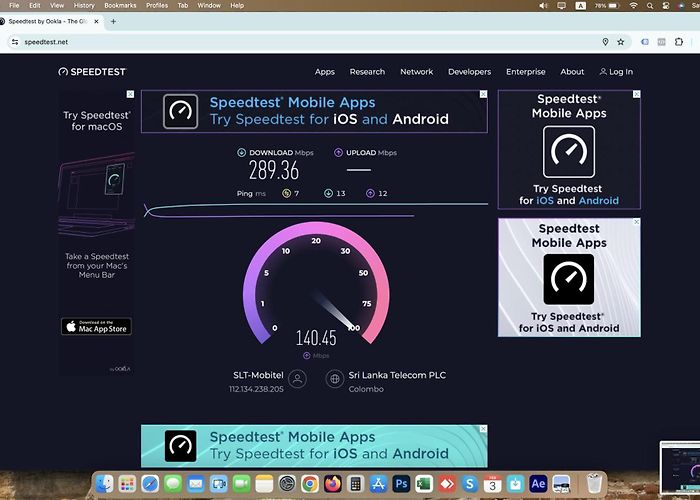Click the volume icon in menu bar
Screen dimensions: 700x500
click(x=543, y=6)
